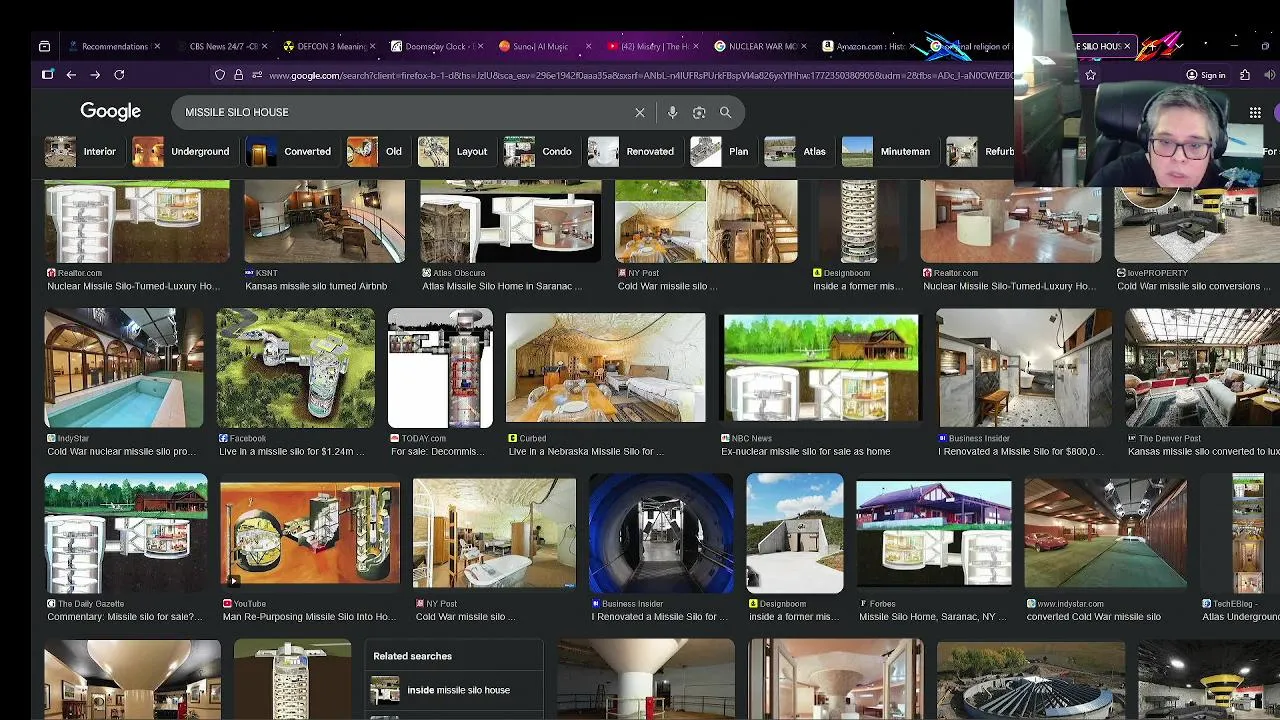Start voice search with the microphone icon
1280x720 pixels.
click(673, 112)
